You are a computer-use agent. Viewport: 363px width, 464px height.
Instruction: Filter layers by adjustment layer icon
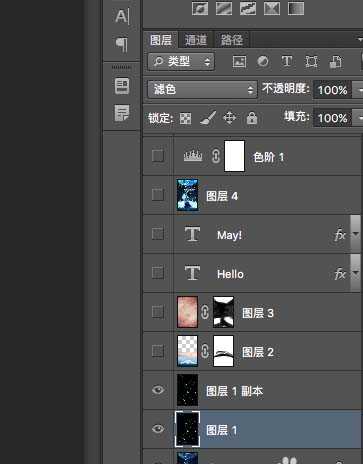263,62
